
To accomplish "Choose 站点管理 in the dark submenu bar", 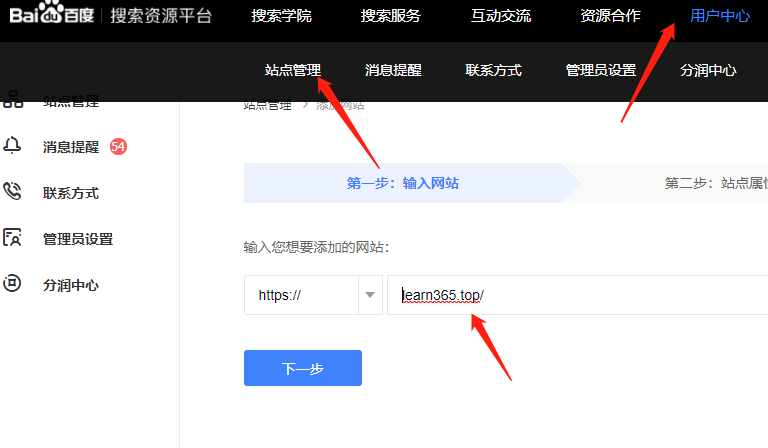I will 293,70.
